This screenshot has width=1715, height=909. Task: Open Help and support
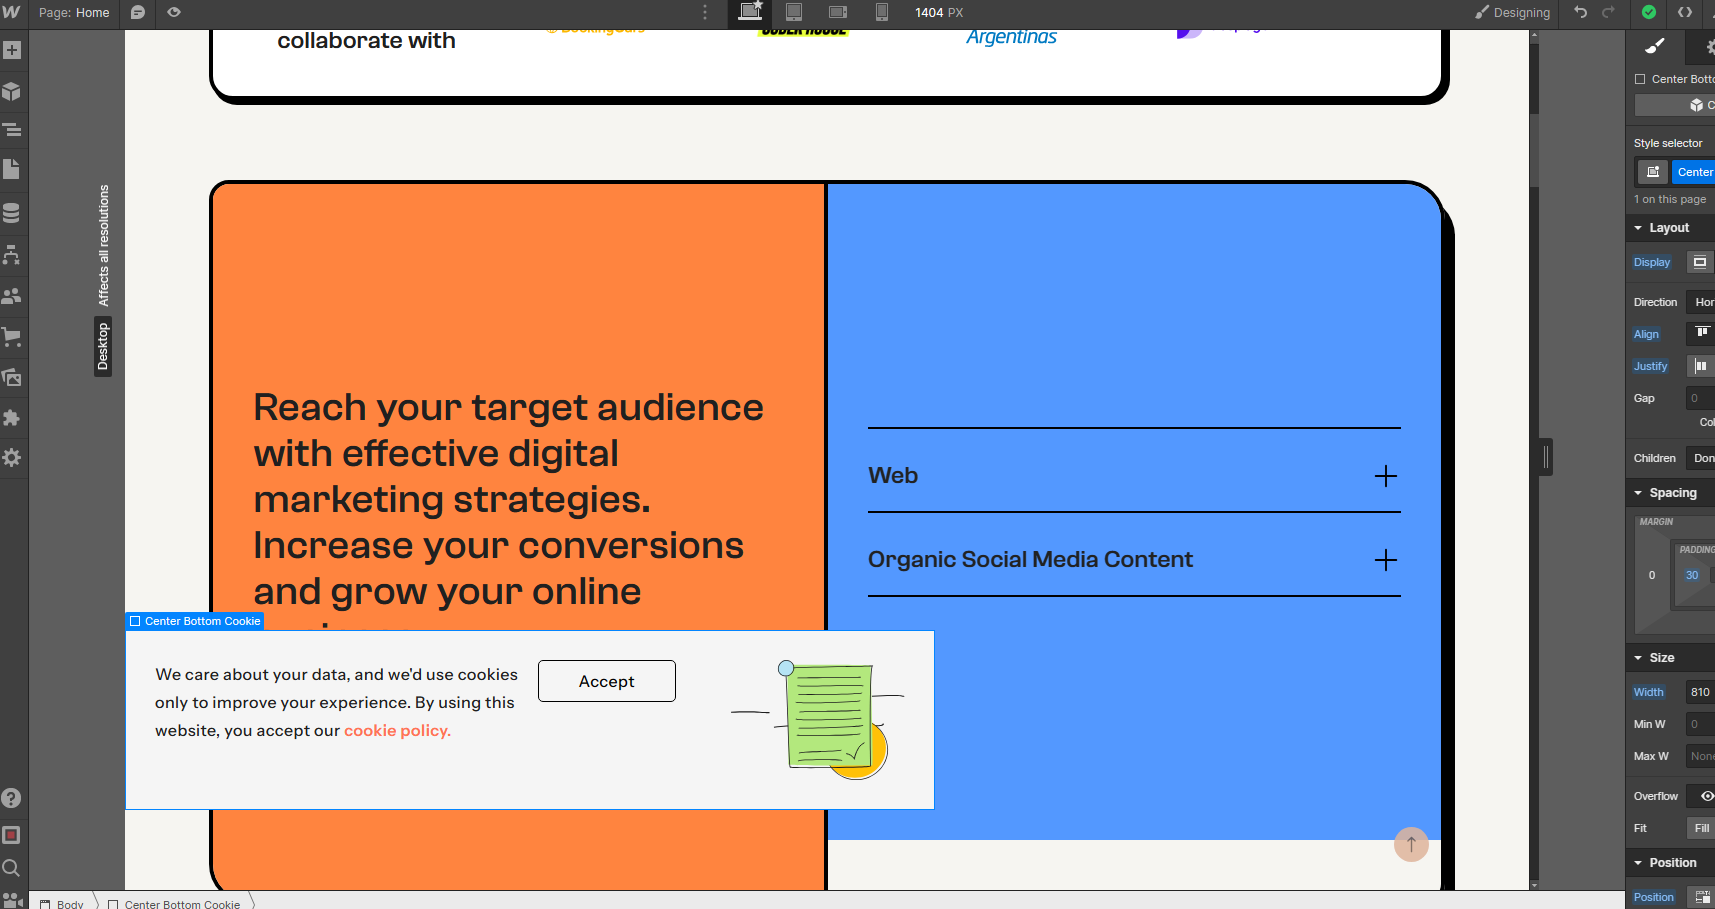coord(12,798)
